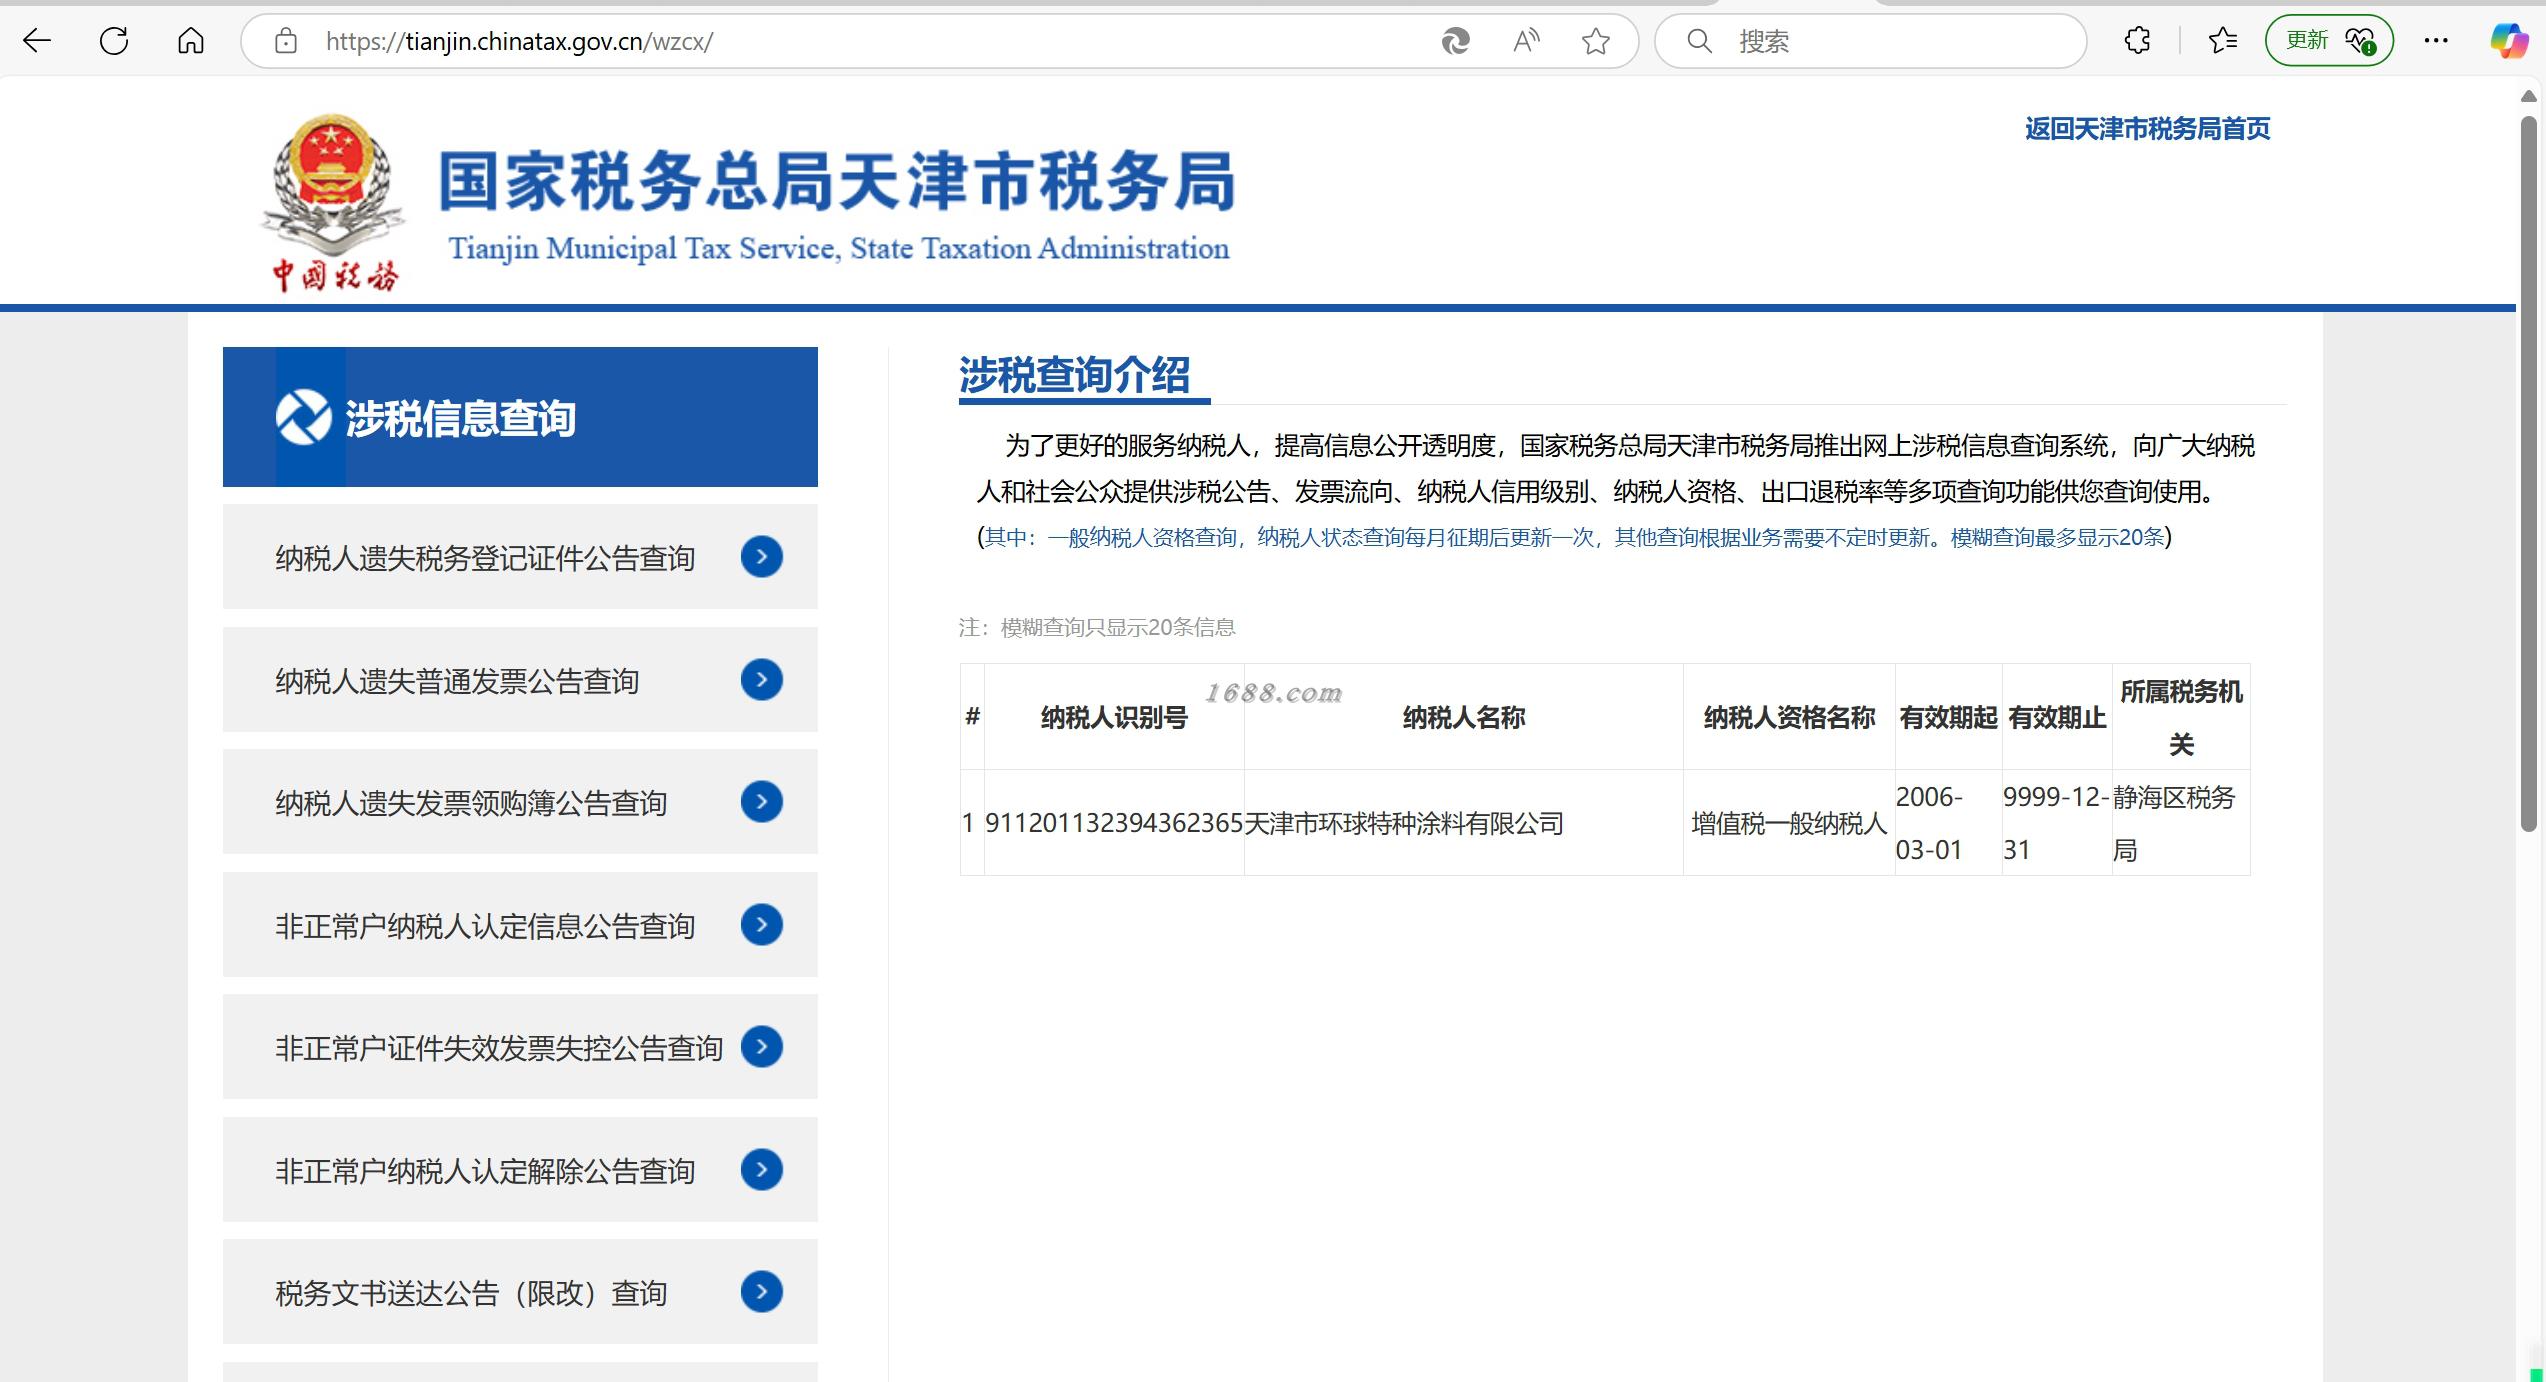Click 返回天津市税务局首页 link
Screen dimensions: 2546x1382
click(x=2147, y=129)
